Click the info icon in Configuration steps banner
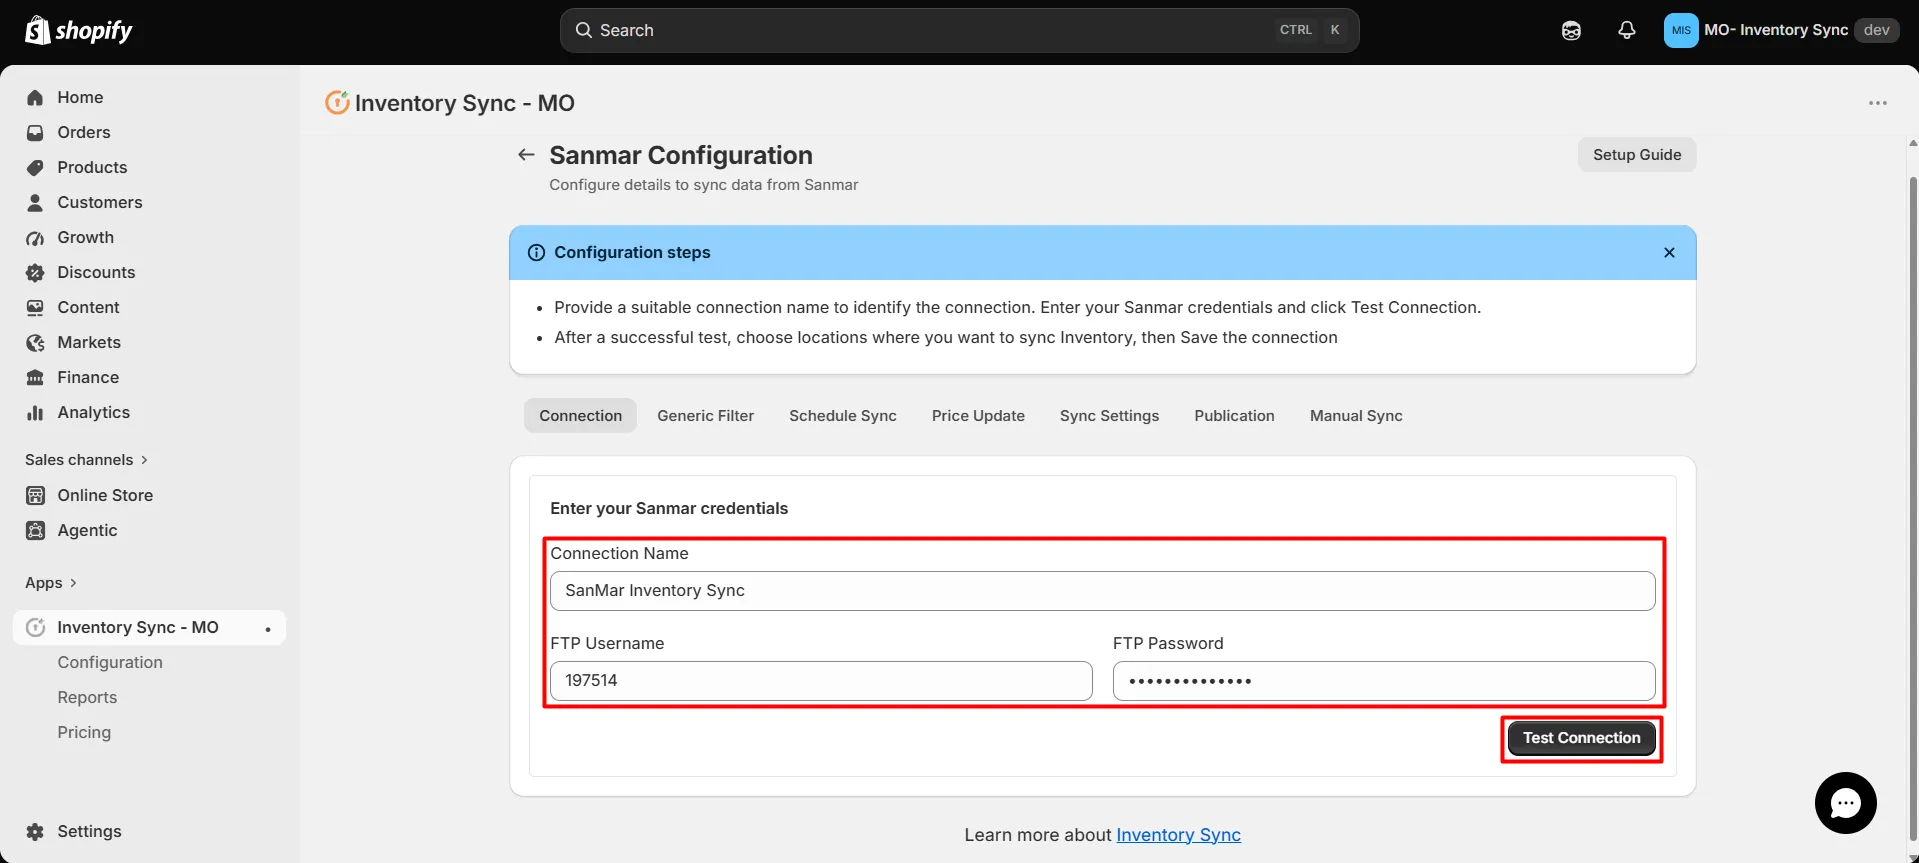Image resolution: width=1919 pixels, height=863 pixels. (x=536, y=252)
